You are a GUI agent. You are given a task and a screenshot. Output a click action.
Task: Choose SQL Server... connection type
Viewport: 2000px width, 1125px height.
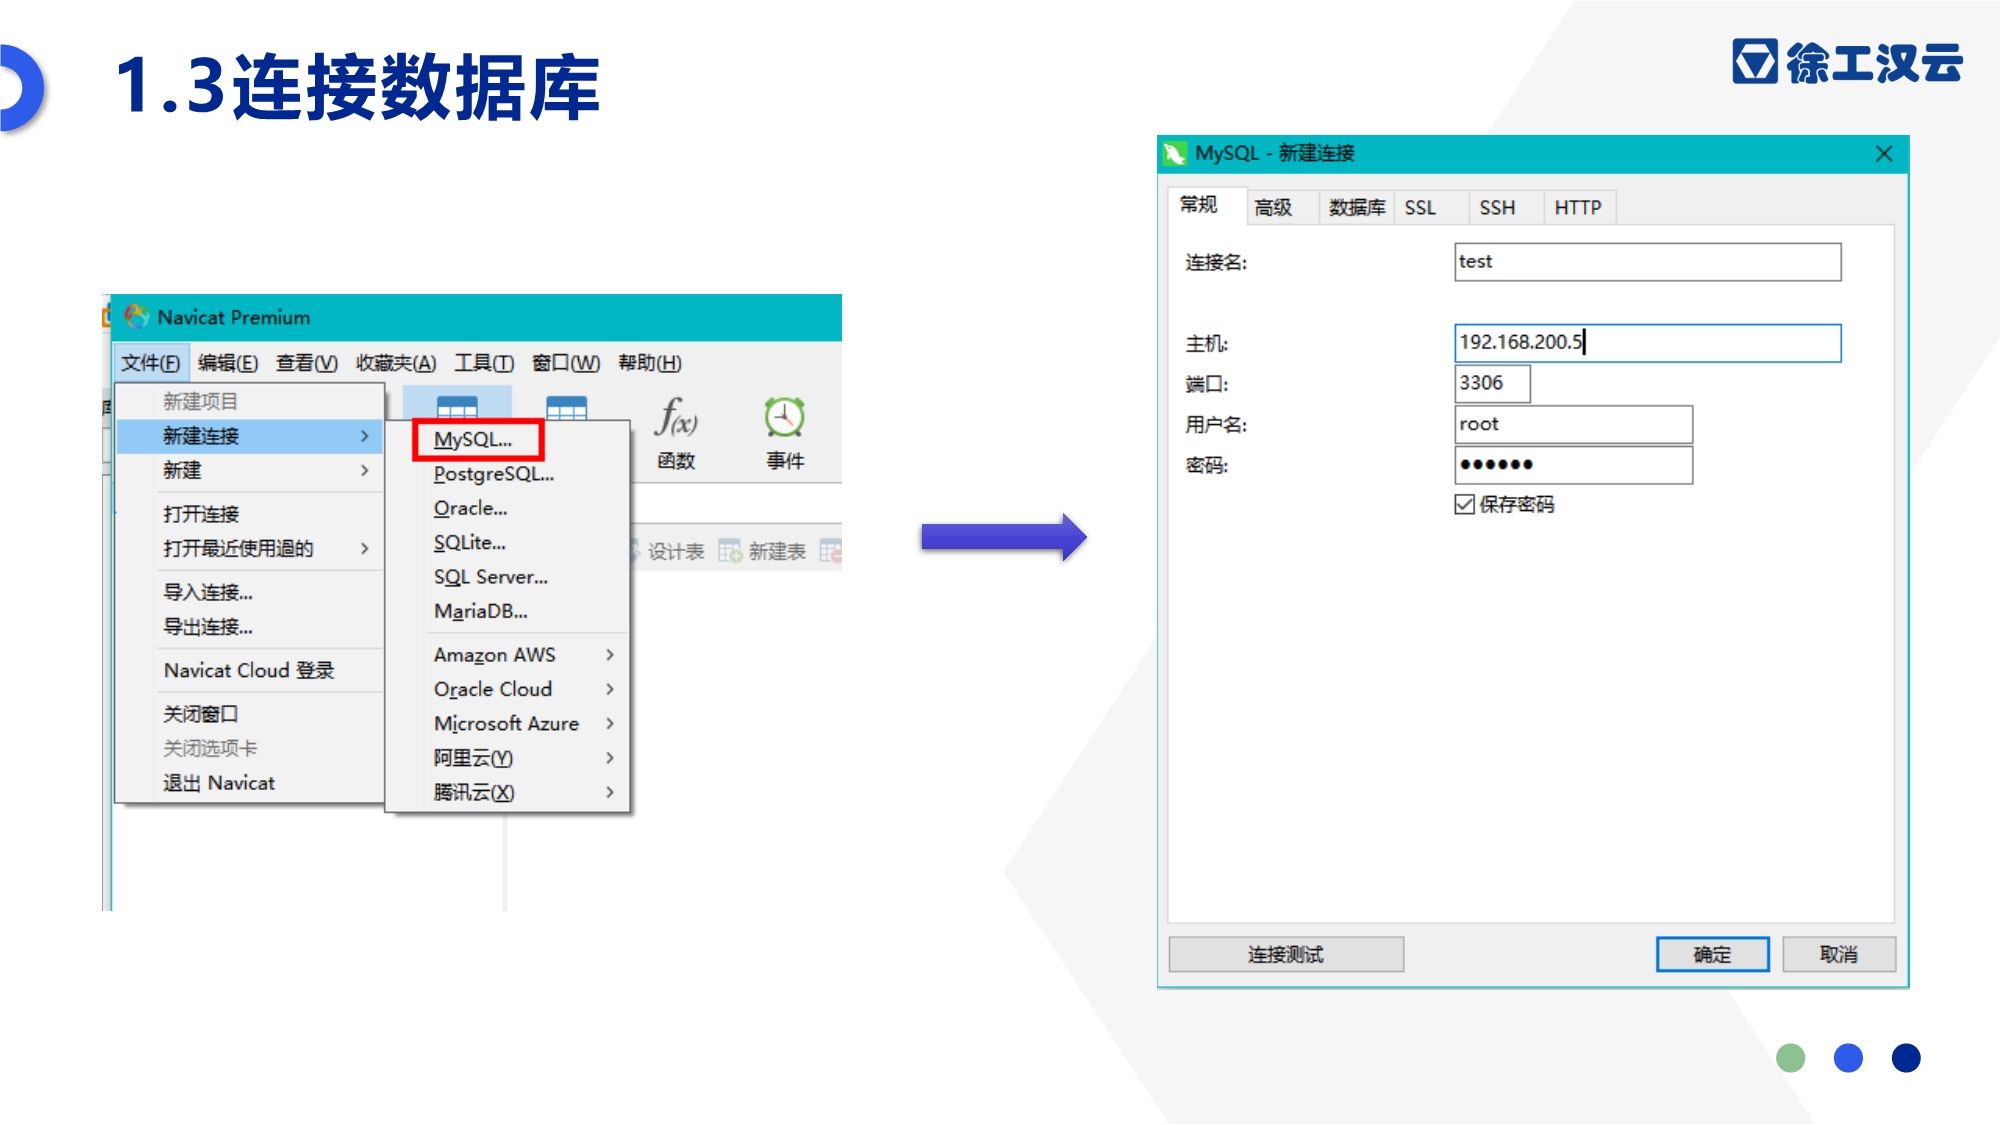pyautogui.click(x=491, y=577)
